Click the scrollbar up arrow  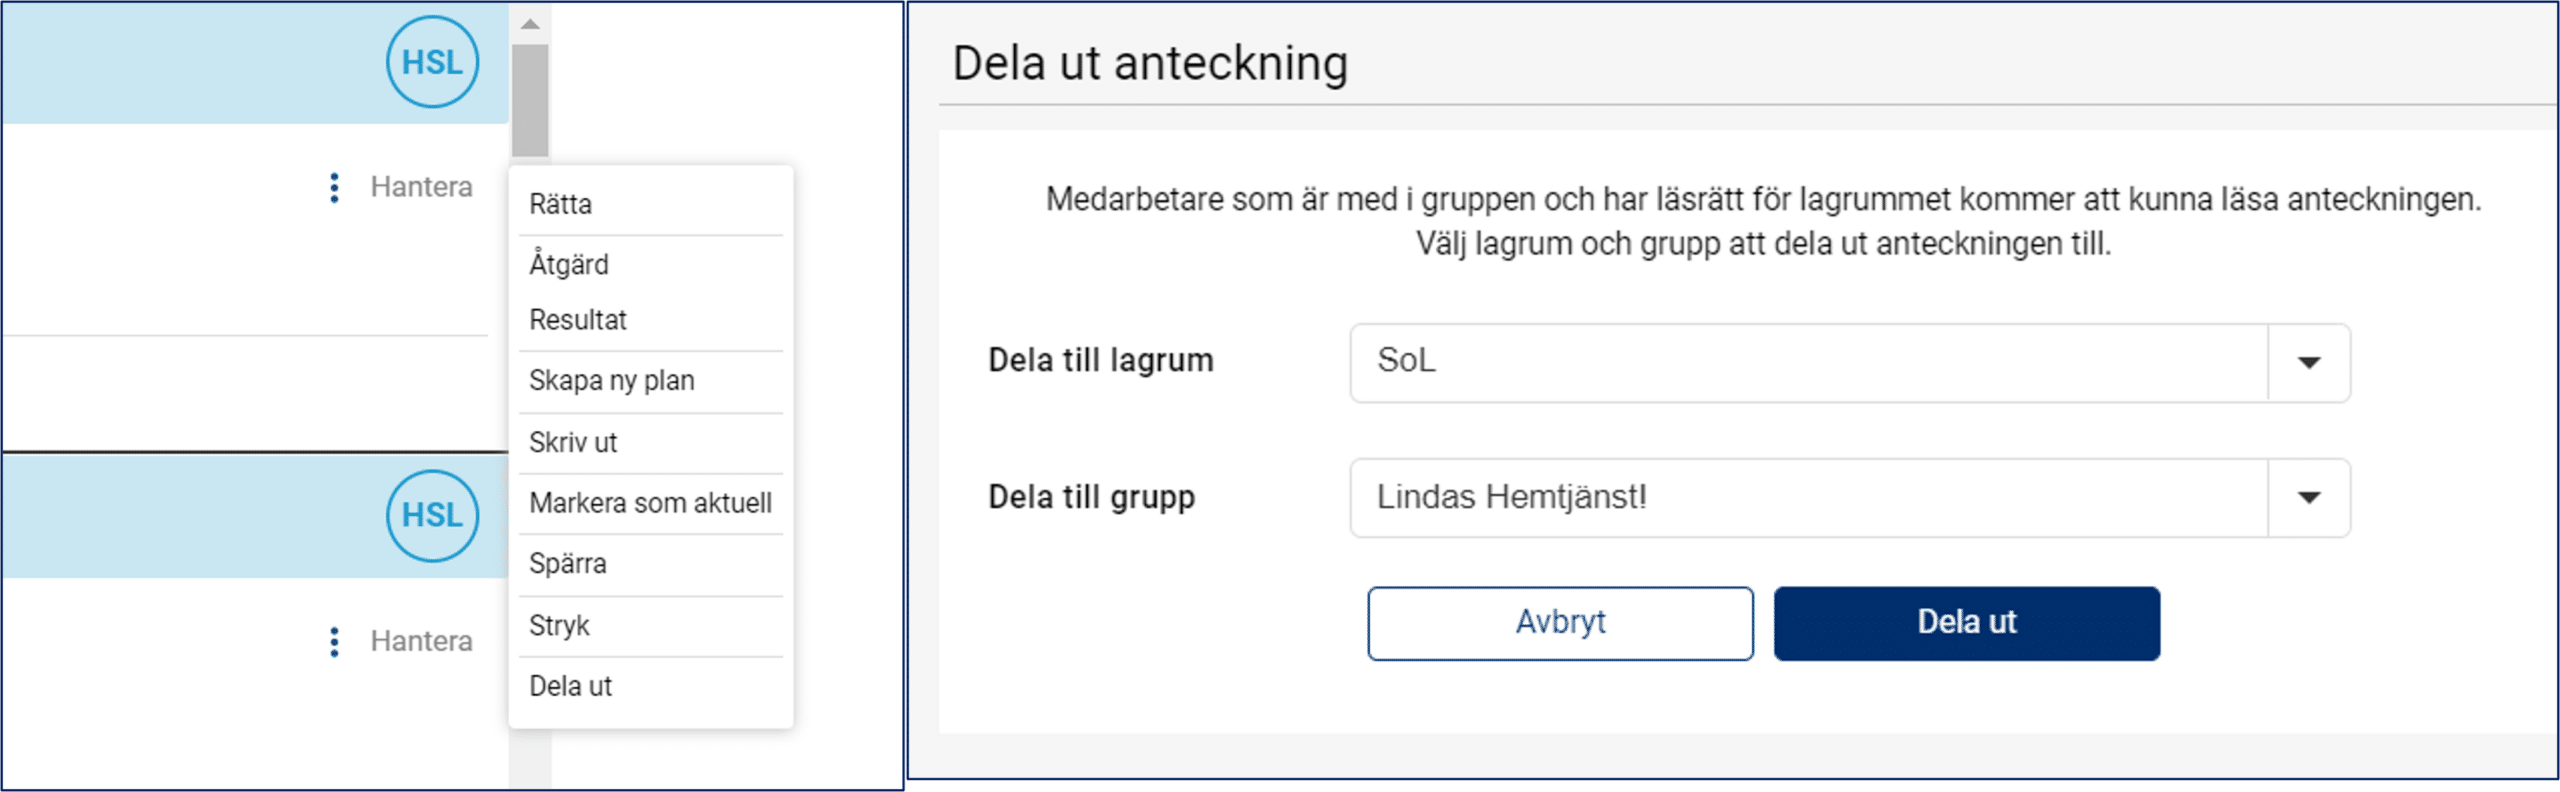point(530,23)
